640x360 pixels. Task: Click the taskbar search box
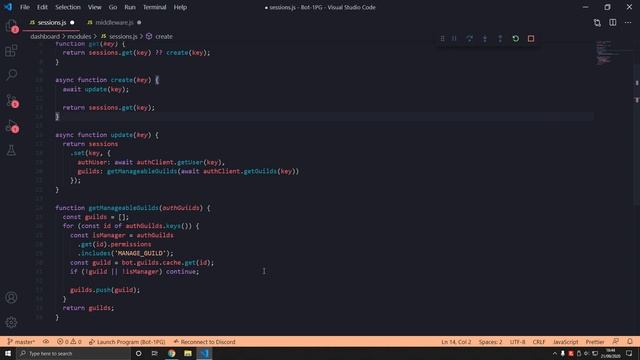pos(73,353)
